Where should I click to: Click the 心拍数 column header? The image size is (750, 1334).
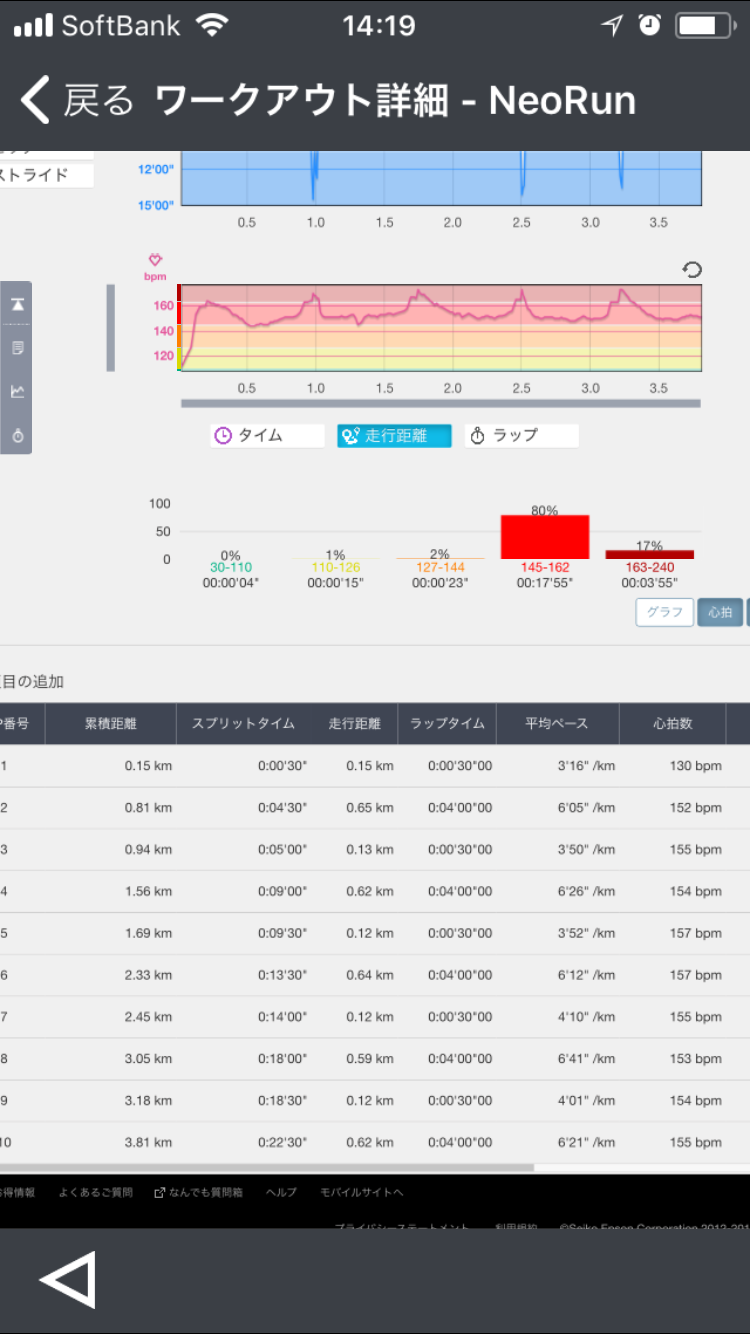point(673,723)
